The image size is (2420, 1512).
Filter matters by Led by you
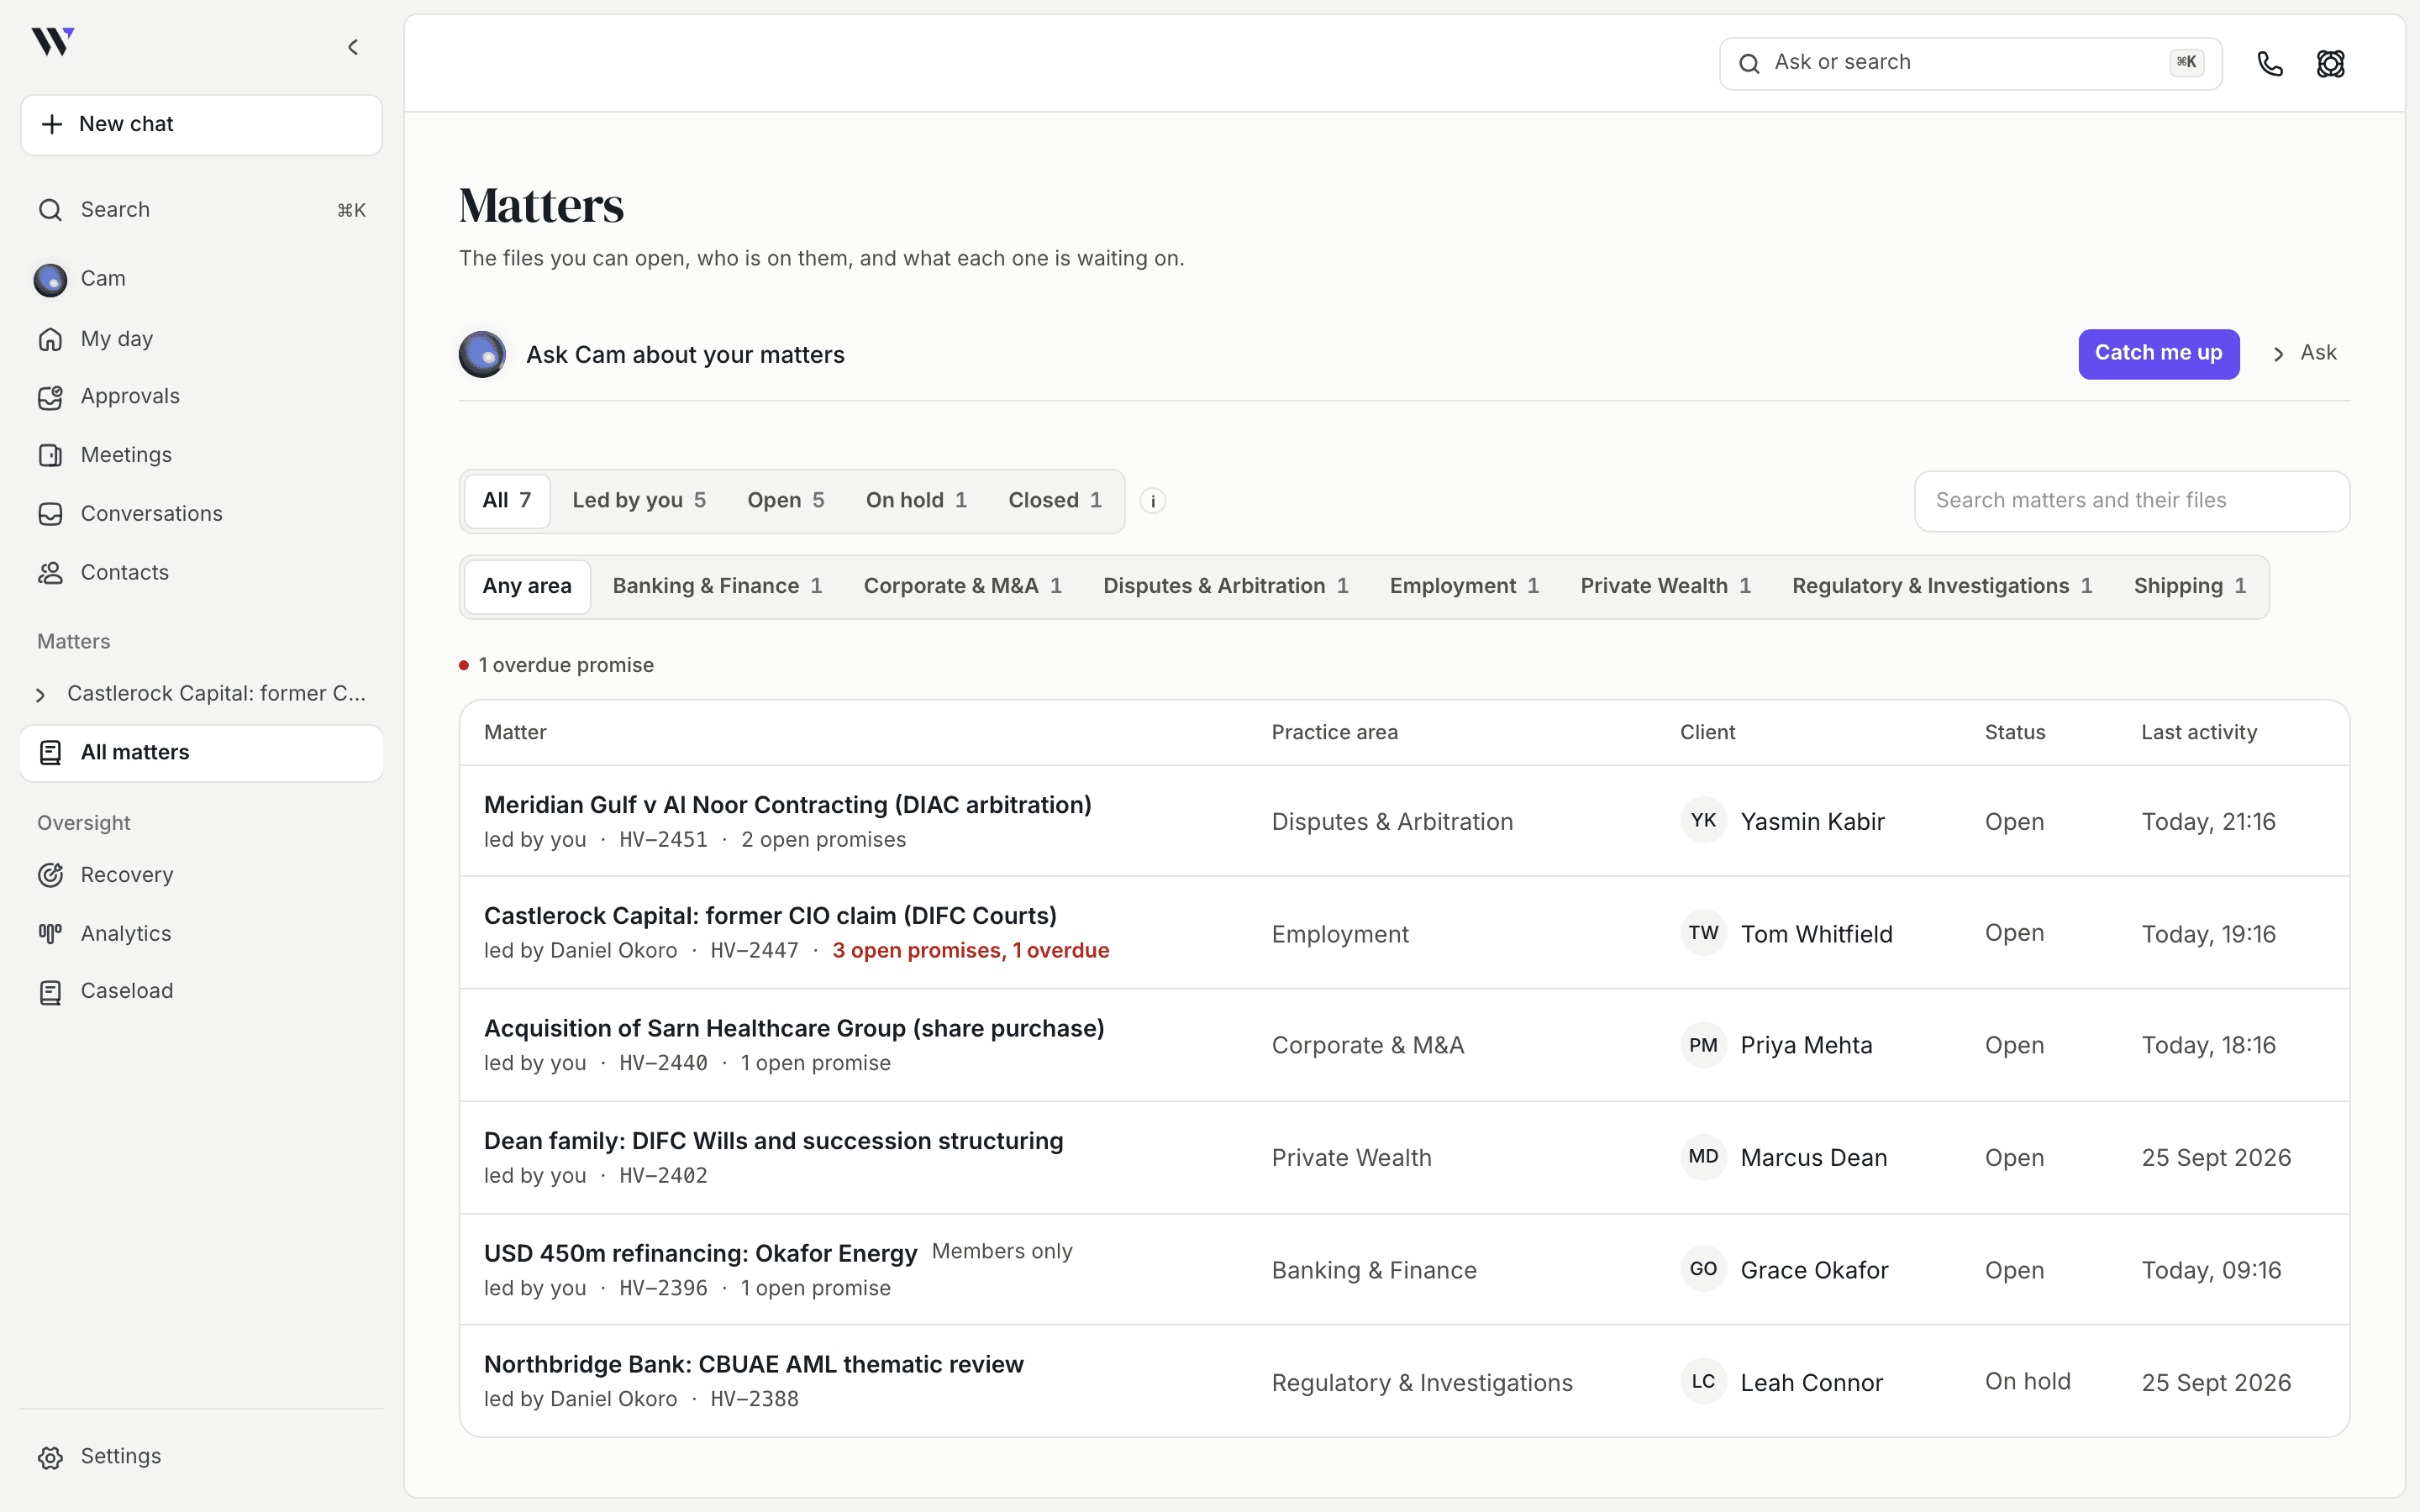tap(639, 501)
